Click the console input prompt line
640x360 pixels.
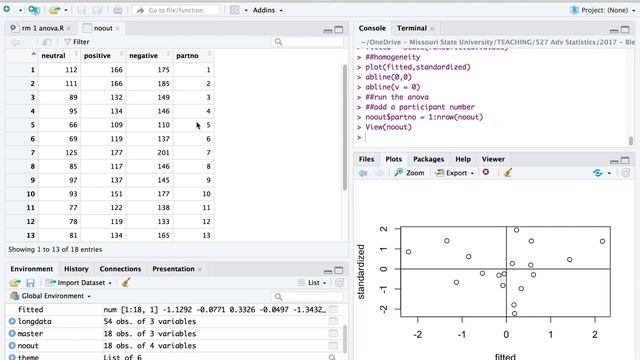[x=492, y=138]
